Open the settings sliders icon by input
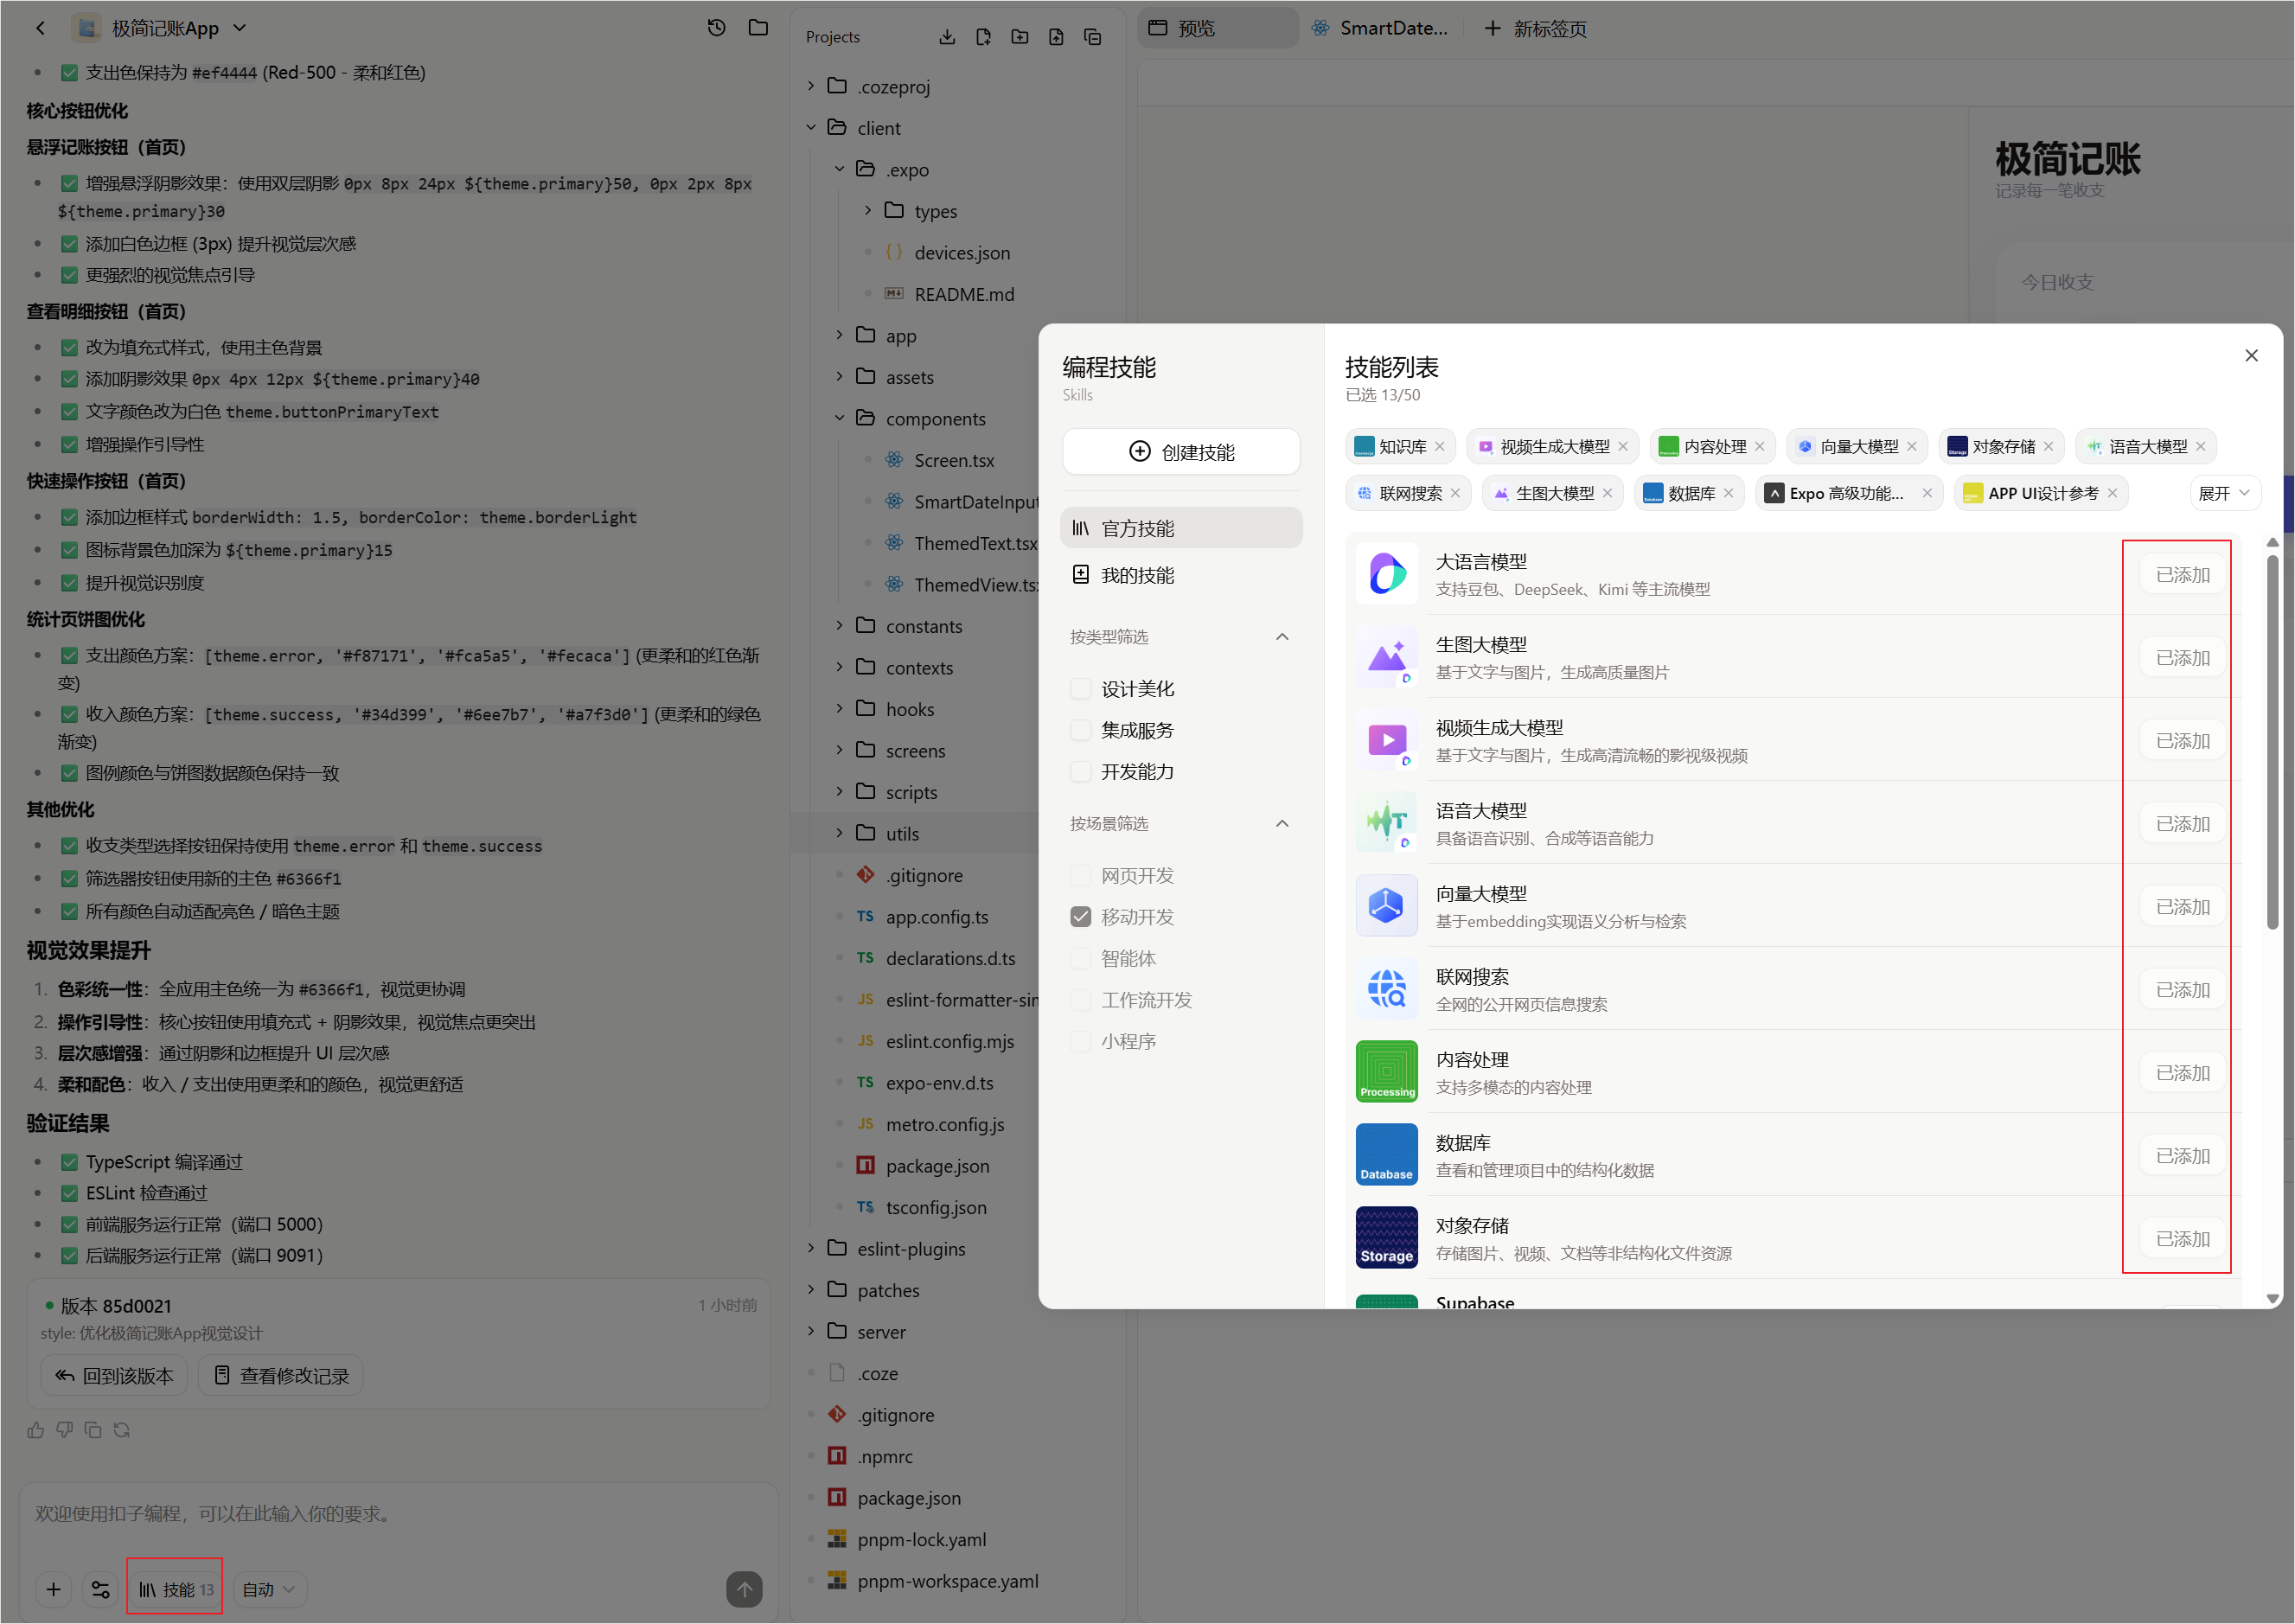The width and height of the screenshot is (2295, 1624). click(x=100, y=1589)
